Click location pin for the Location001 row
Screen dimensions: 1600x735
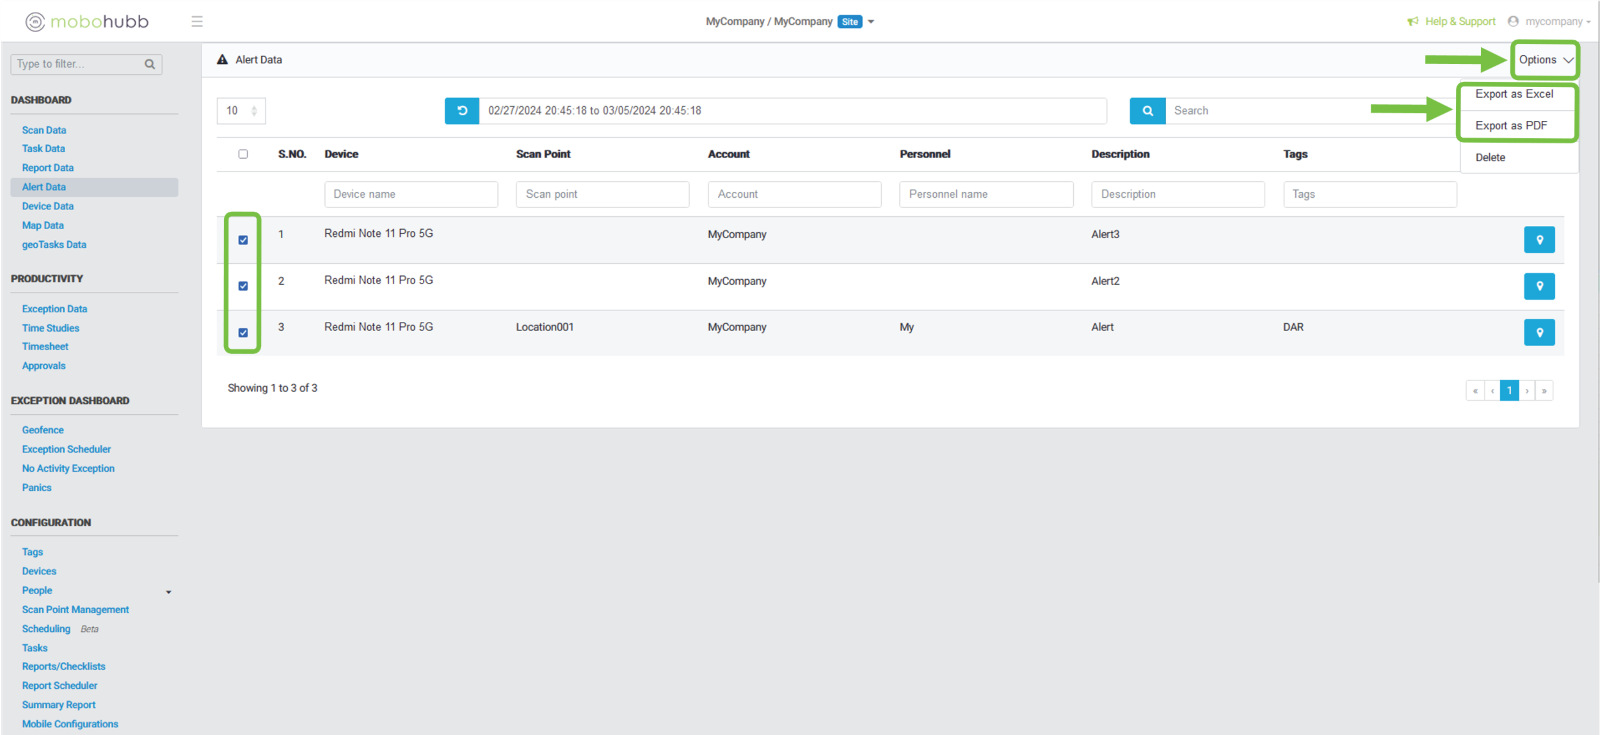coord(1539,332)
